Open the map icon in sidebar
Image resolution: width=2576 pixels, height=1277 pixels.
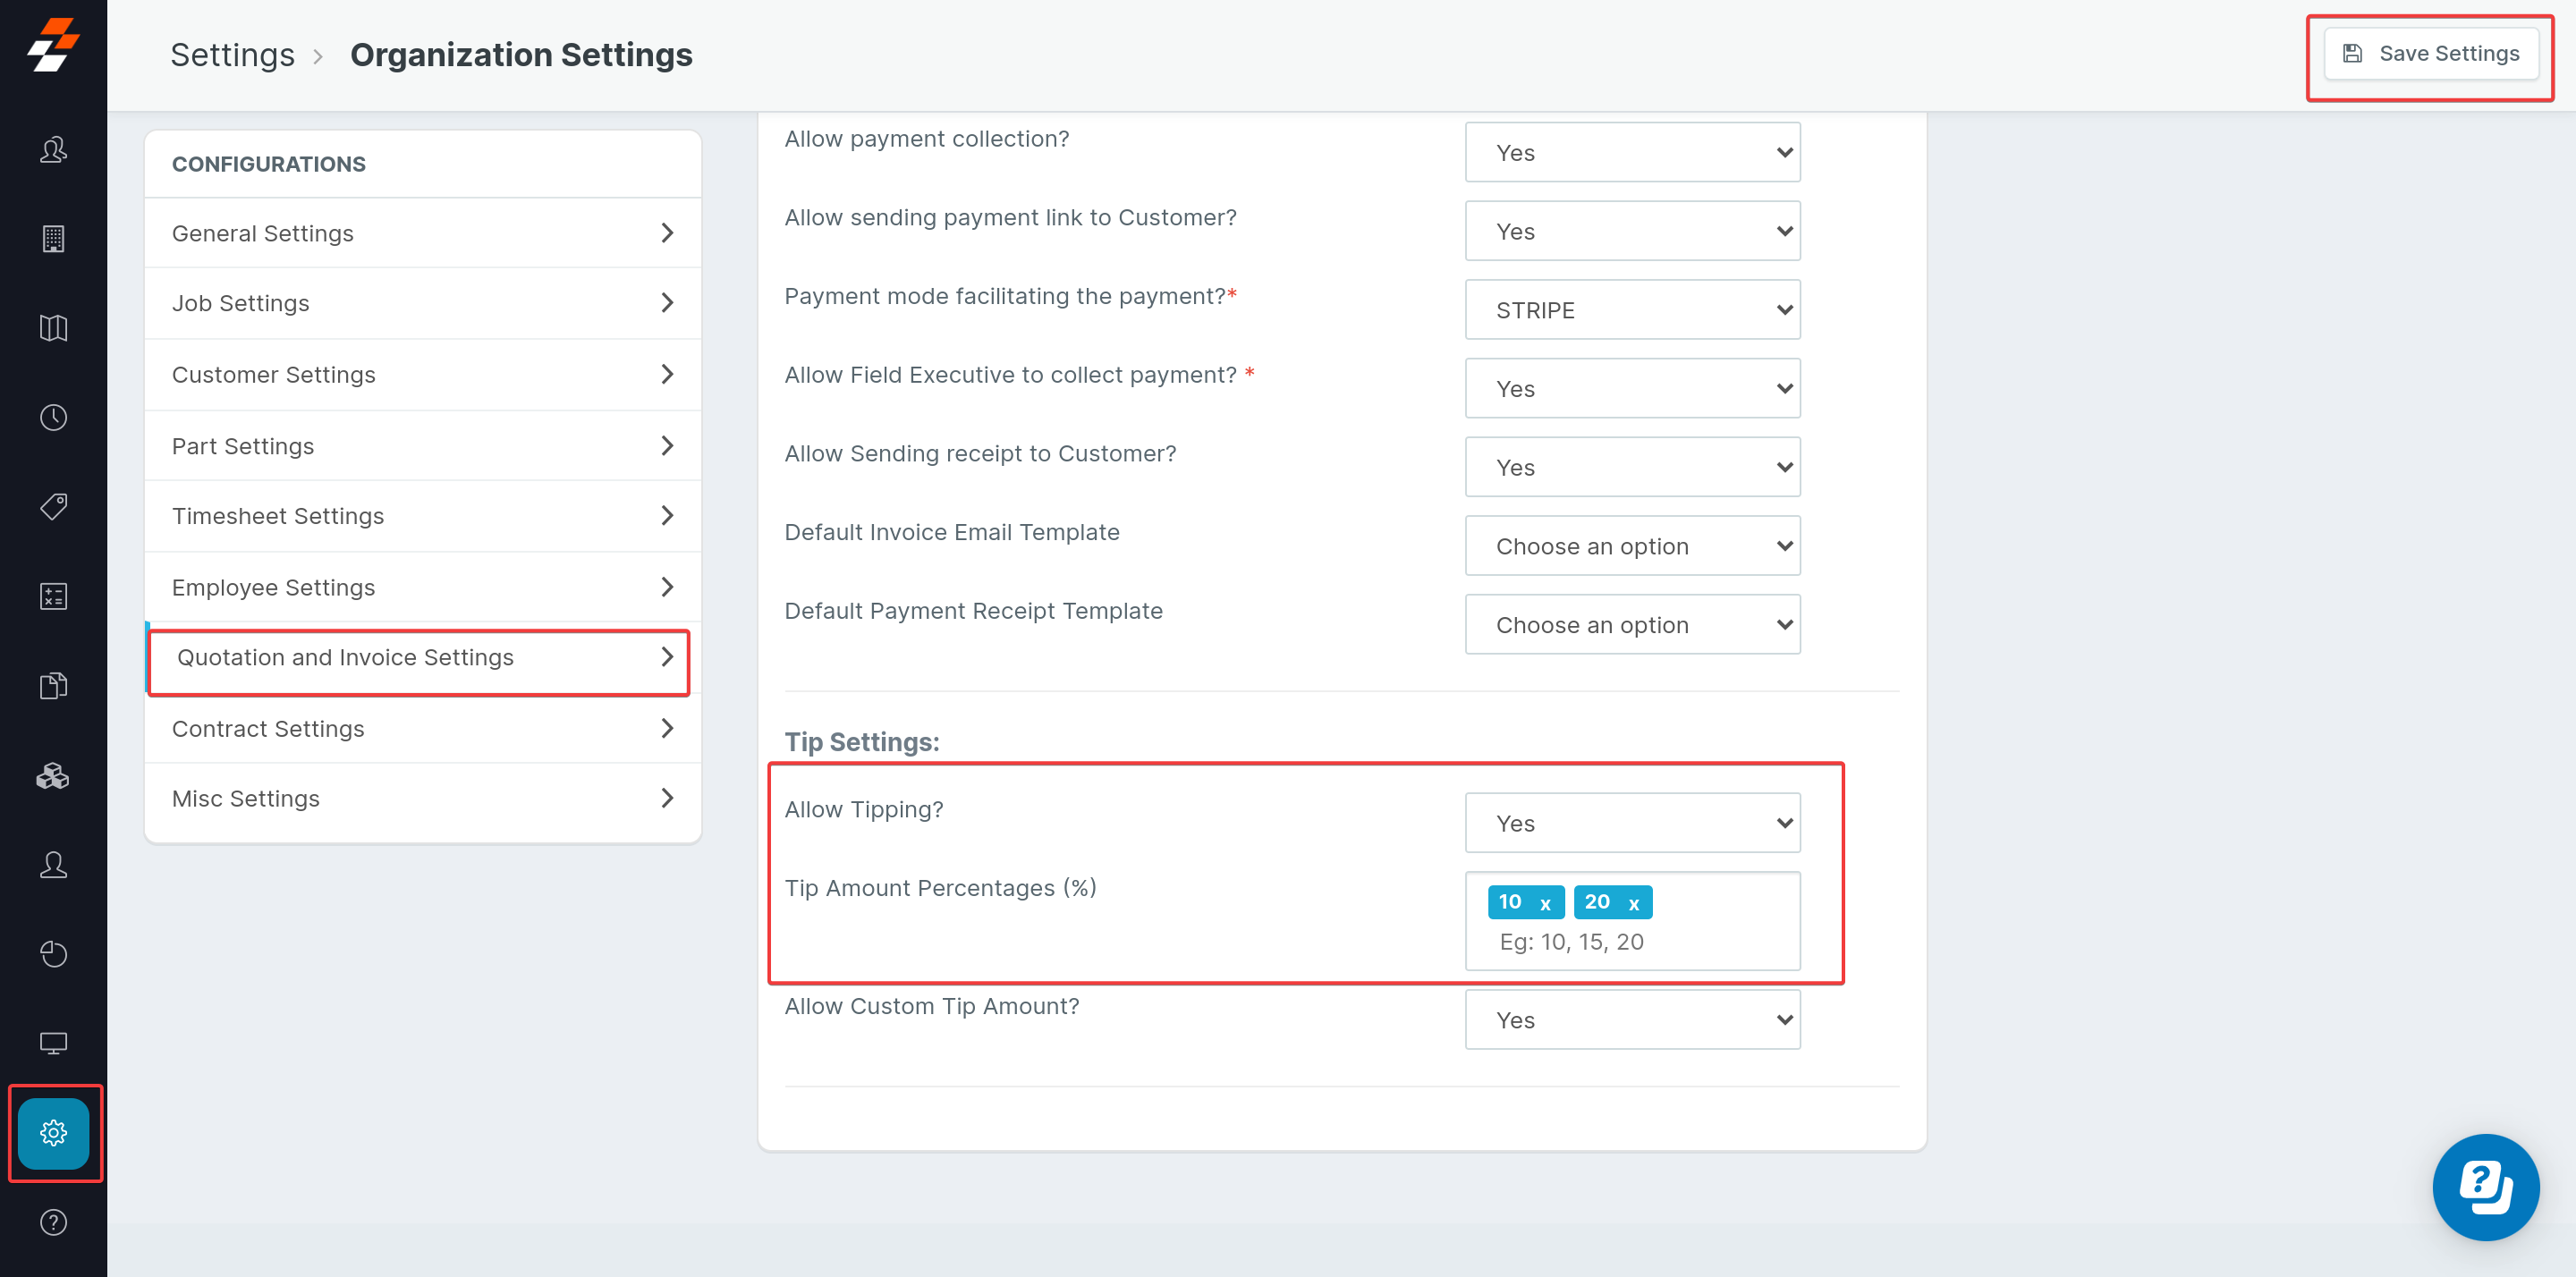coord(53,328)
